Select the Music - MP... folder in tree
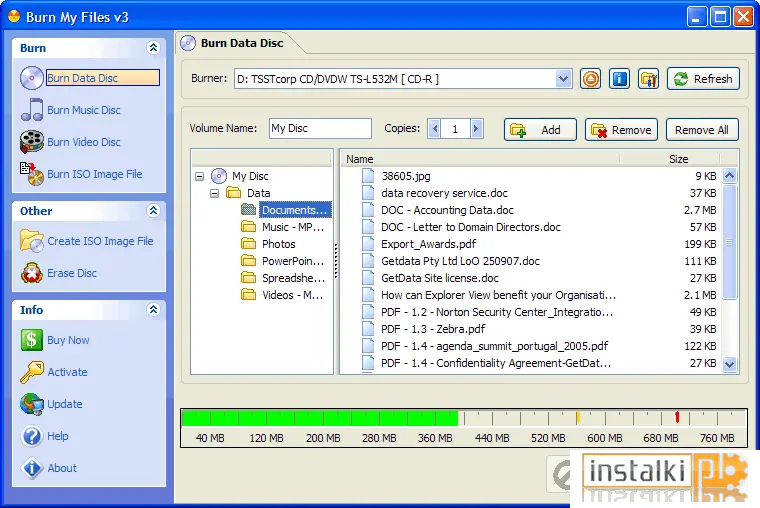 (293, 227)
